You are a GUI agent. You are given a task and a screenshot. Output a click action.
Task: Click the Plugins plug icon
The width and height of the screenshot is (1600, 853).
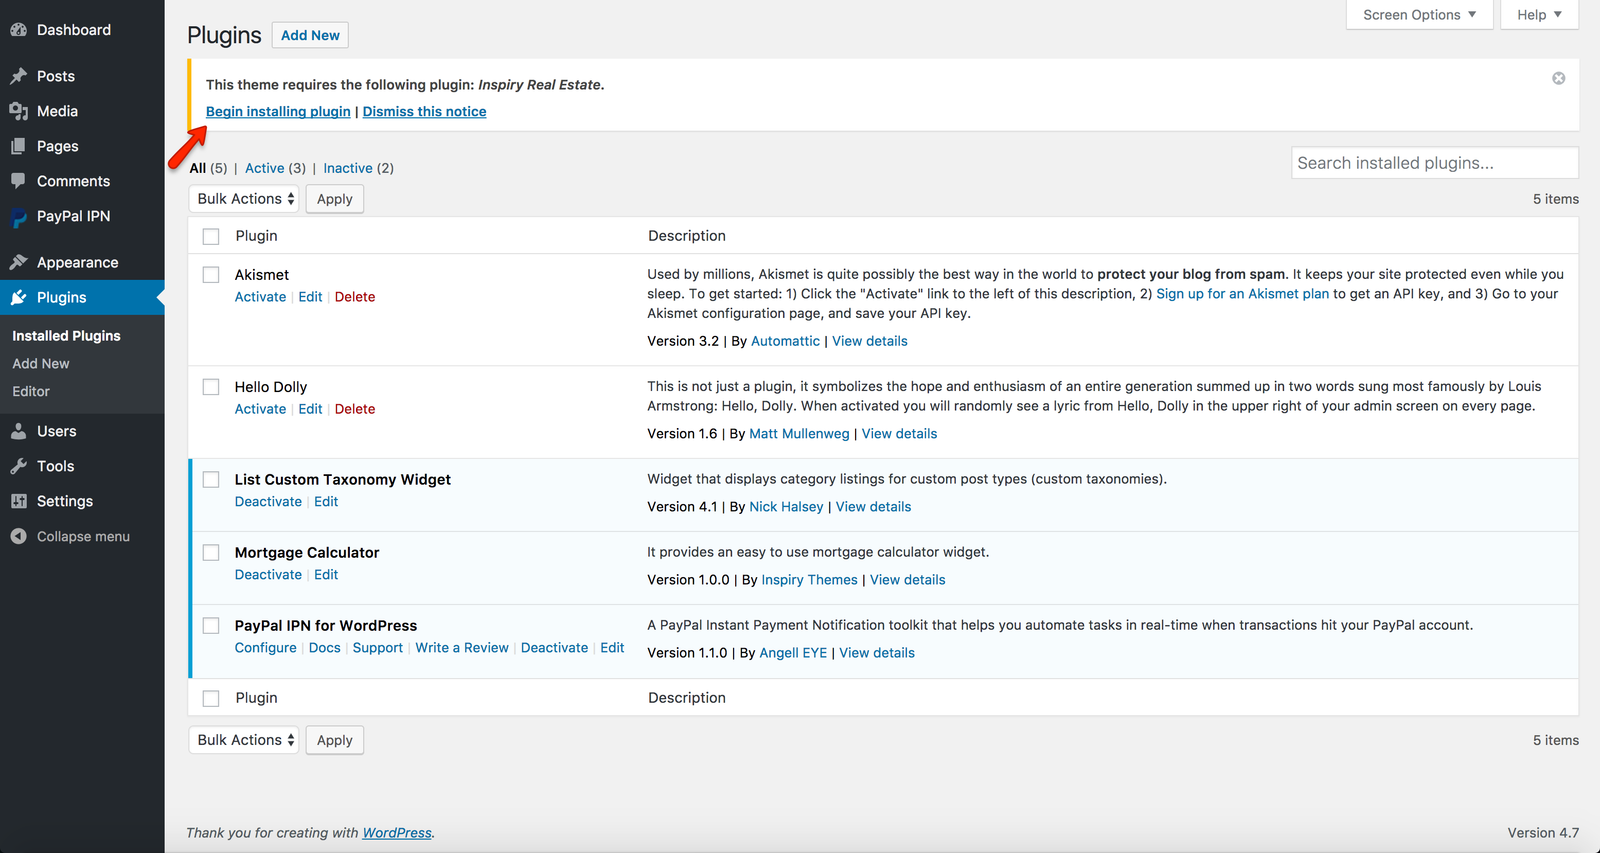pos(18,297)
